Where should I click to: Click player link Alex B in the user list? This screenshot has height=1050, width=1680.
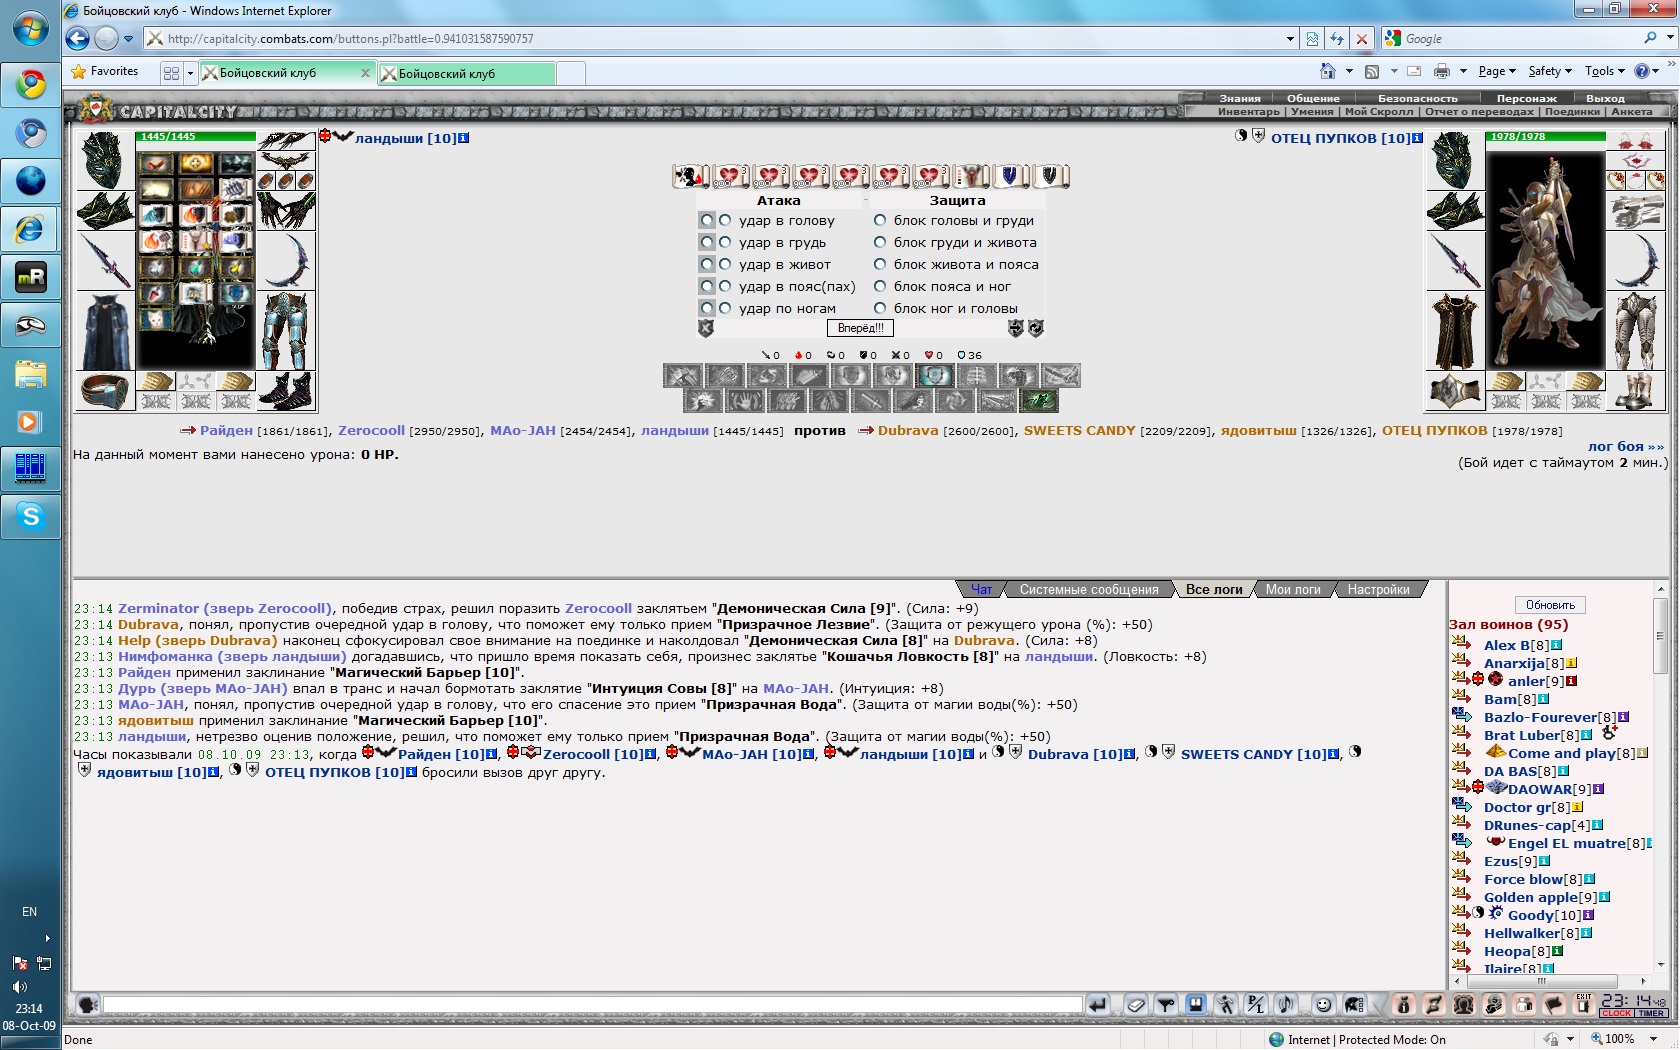[1506, 645]
